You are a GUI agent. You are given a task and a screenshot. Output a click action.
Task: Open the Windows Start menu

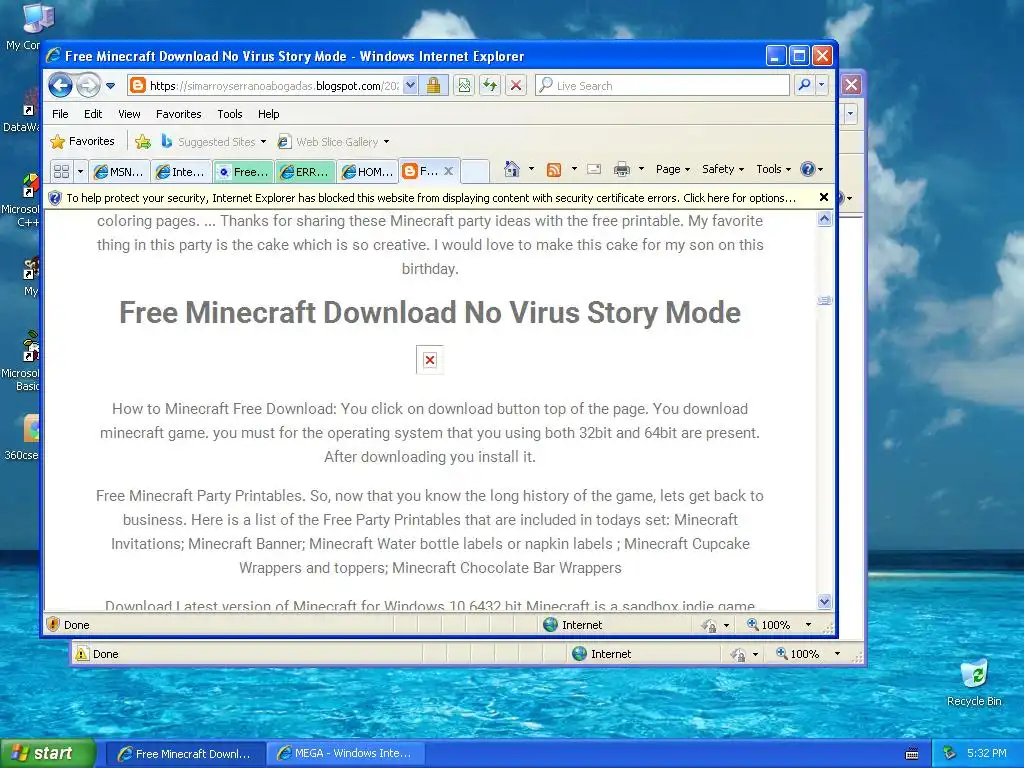coord(48,753)
